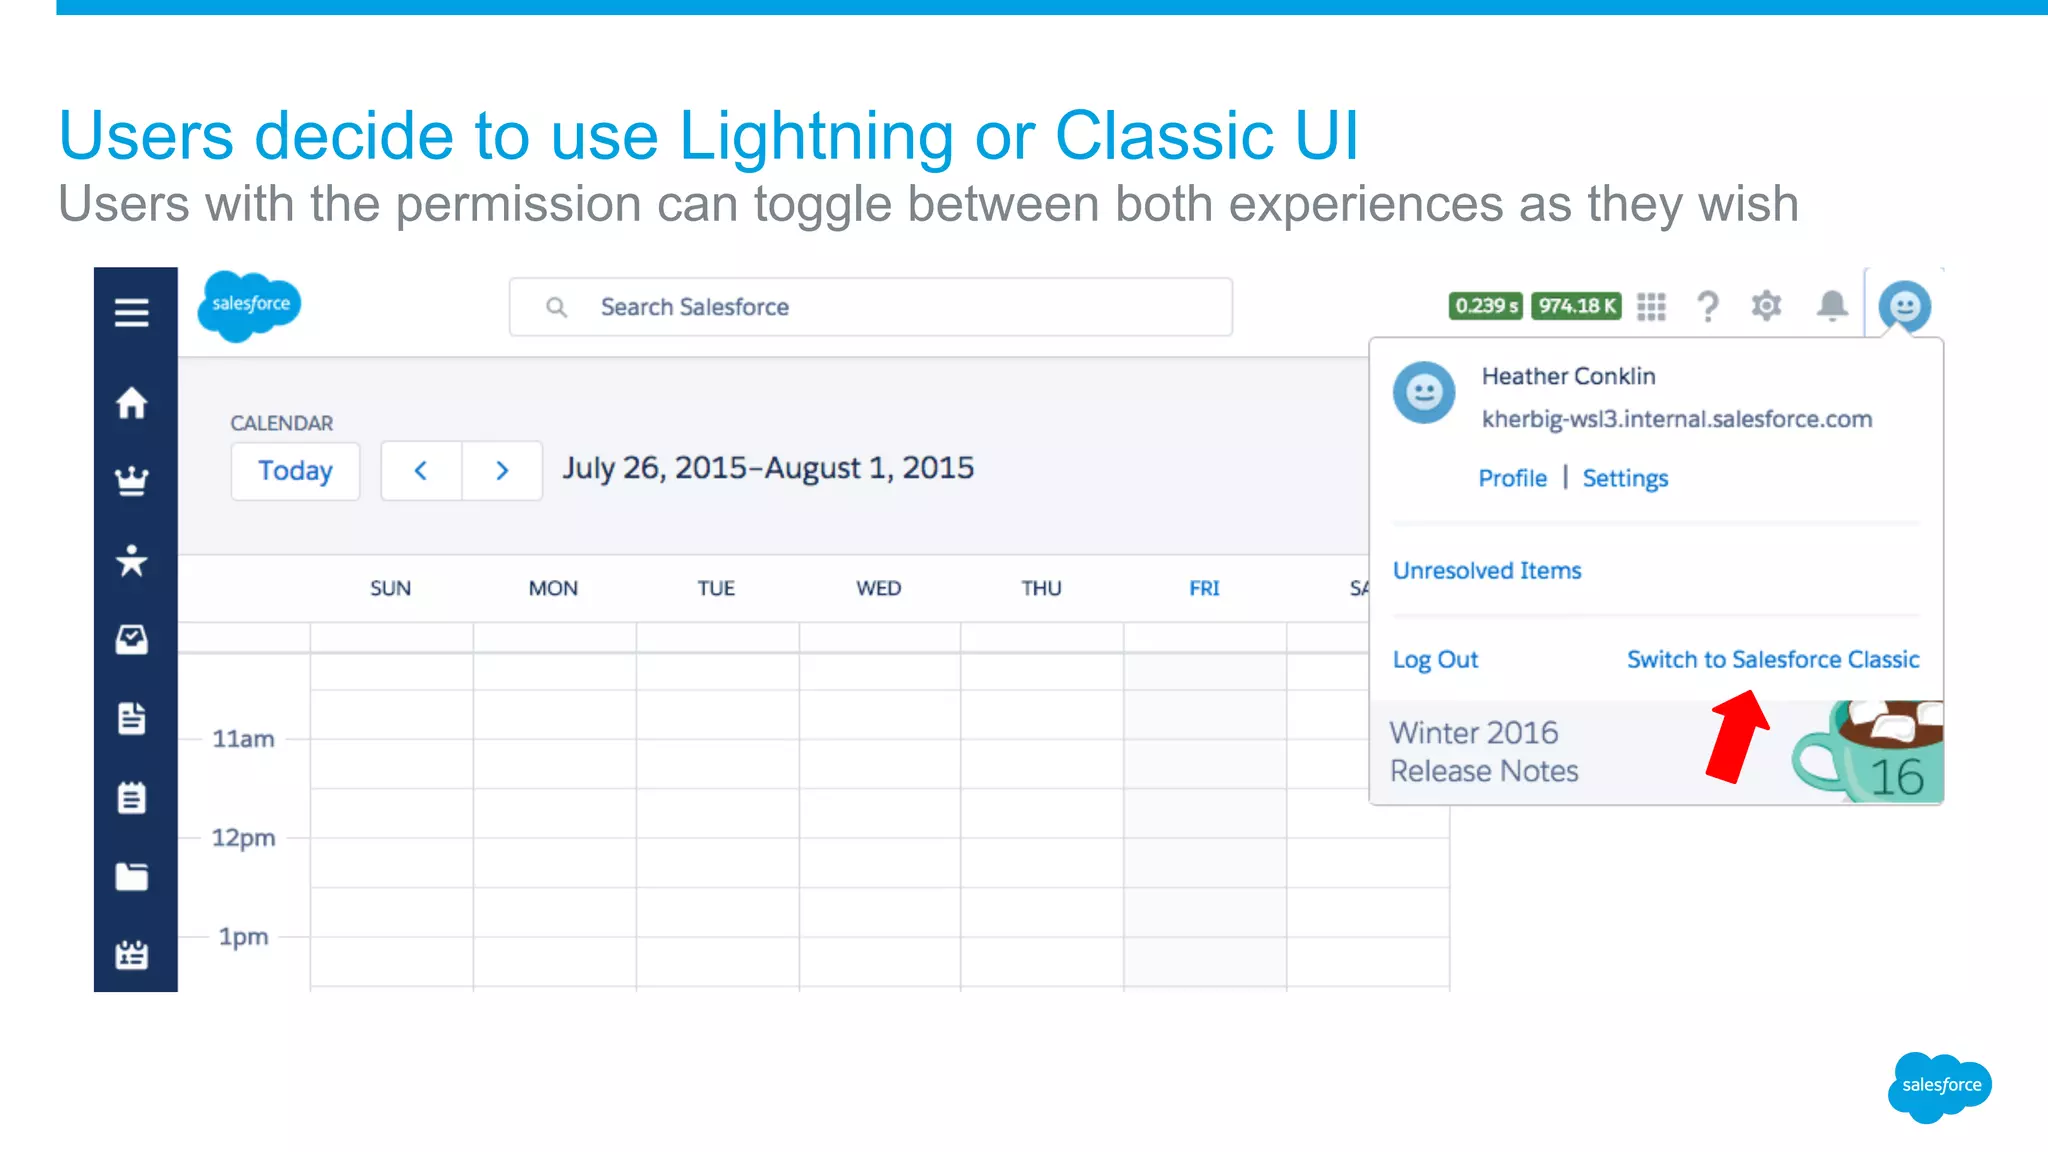The image size is (2048, 1152).
Task: Select Unresolved Items menu entry
Action: tap(1487, 570)
